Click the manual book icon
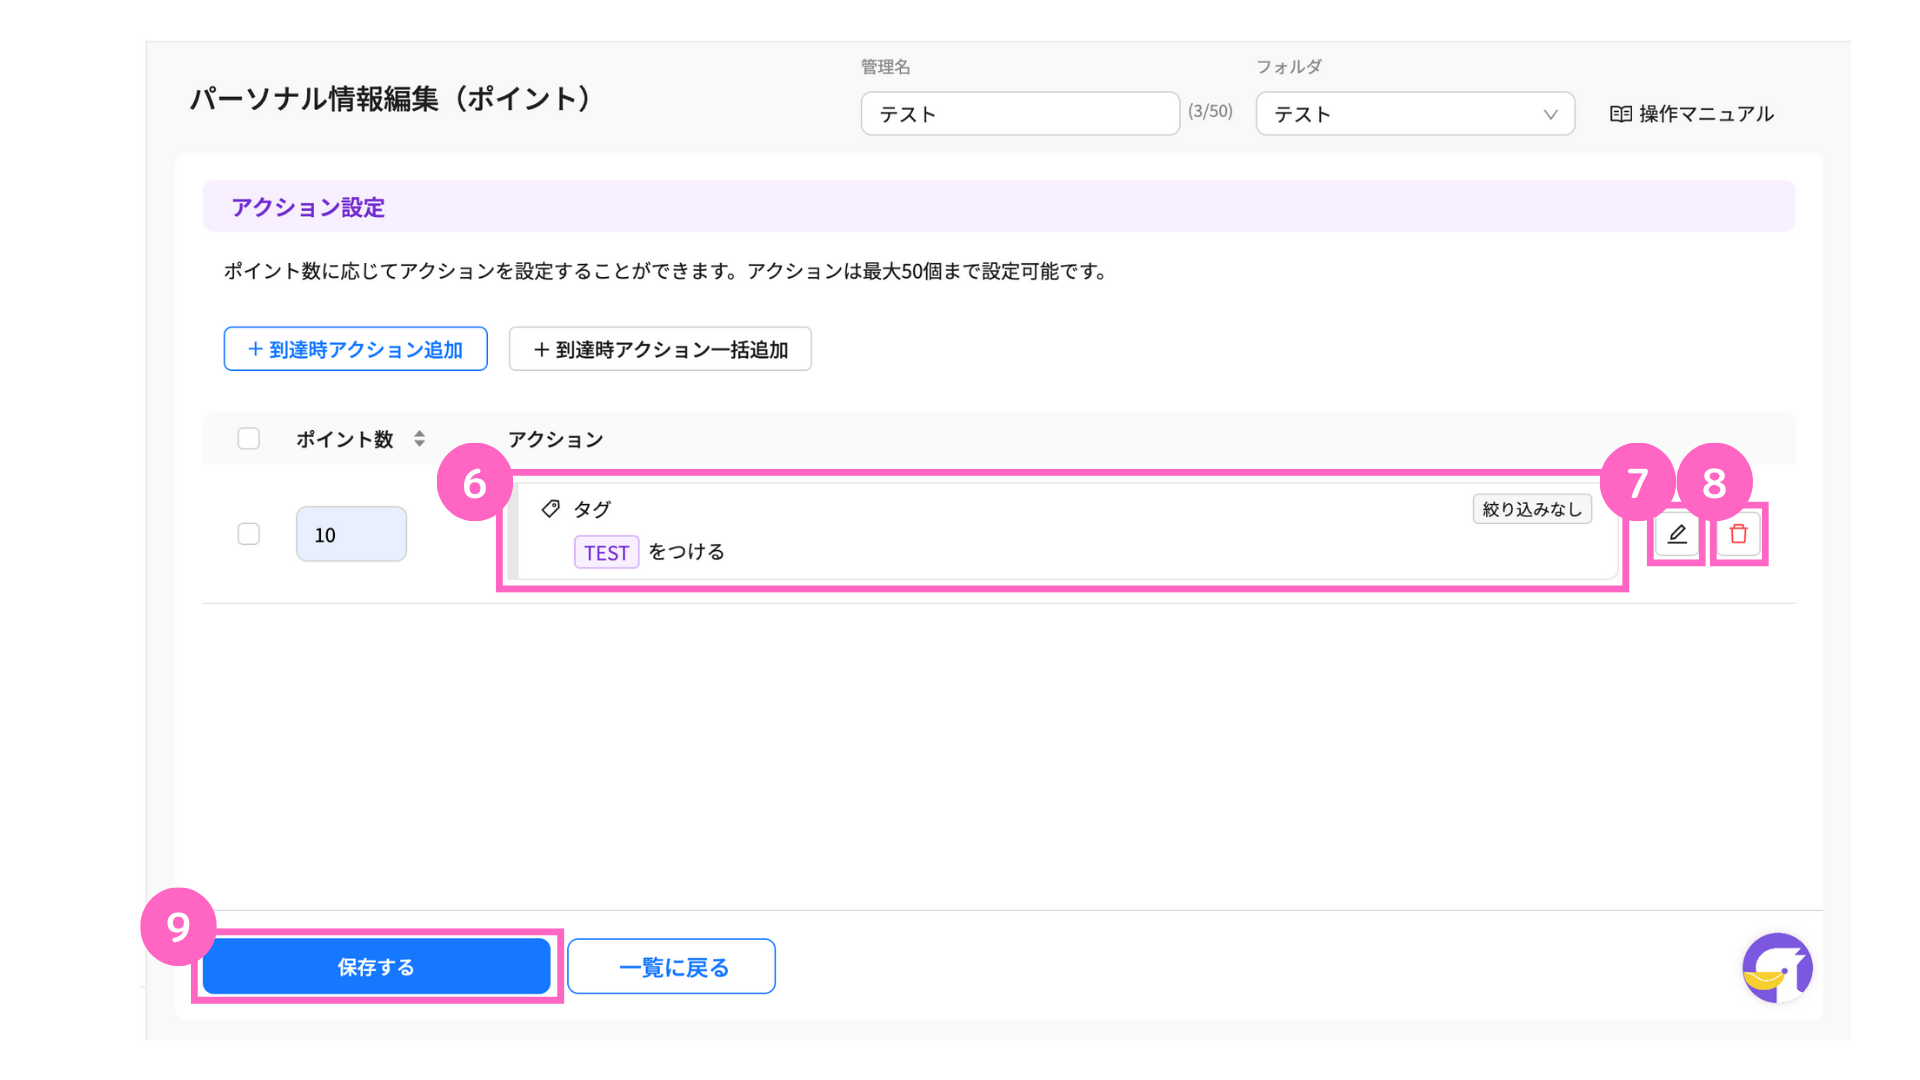 (1620, 114)
